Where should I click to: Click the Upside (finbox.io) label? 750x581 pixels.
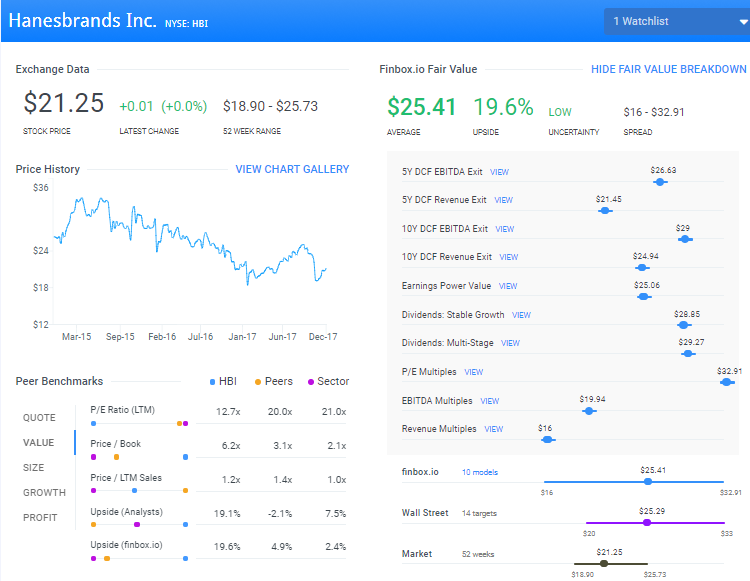126,545
